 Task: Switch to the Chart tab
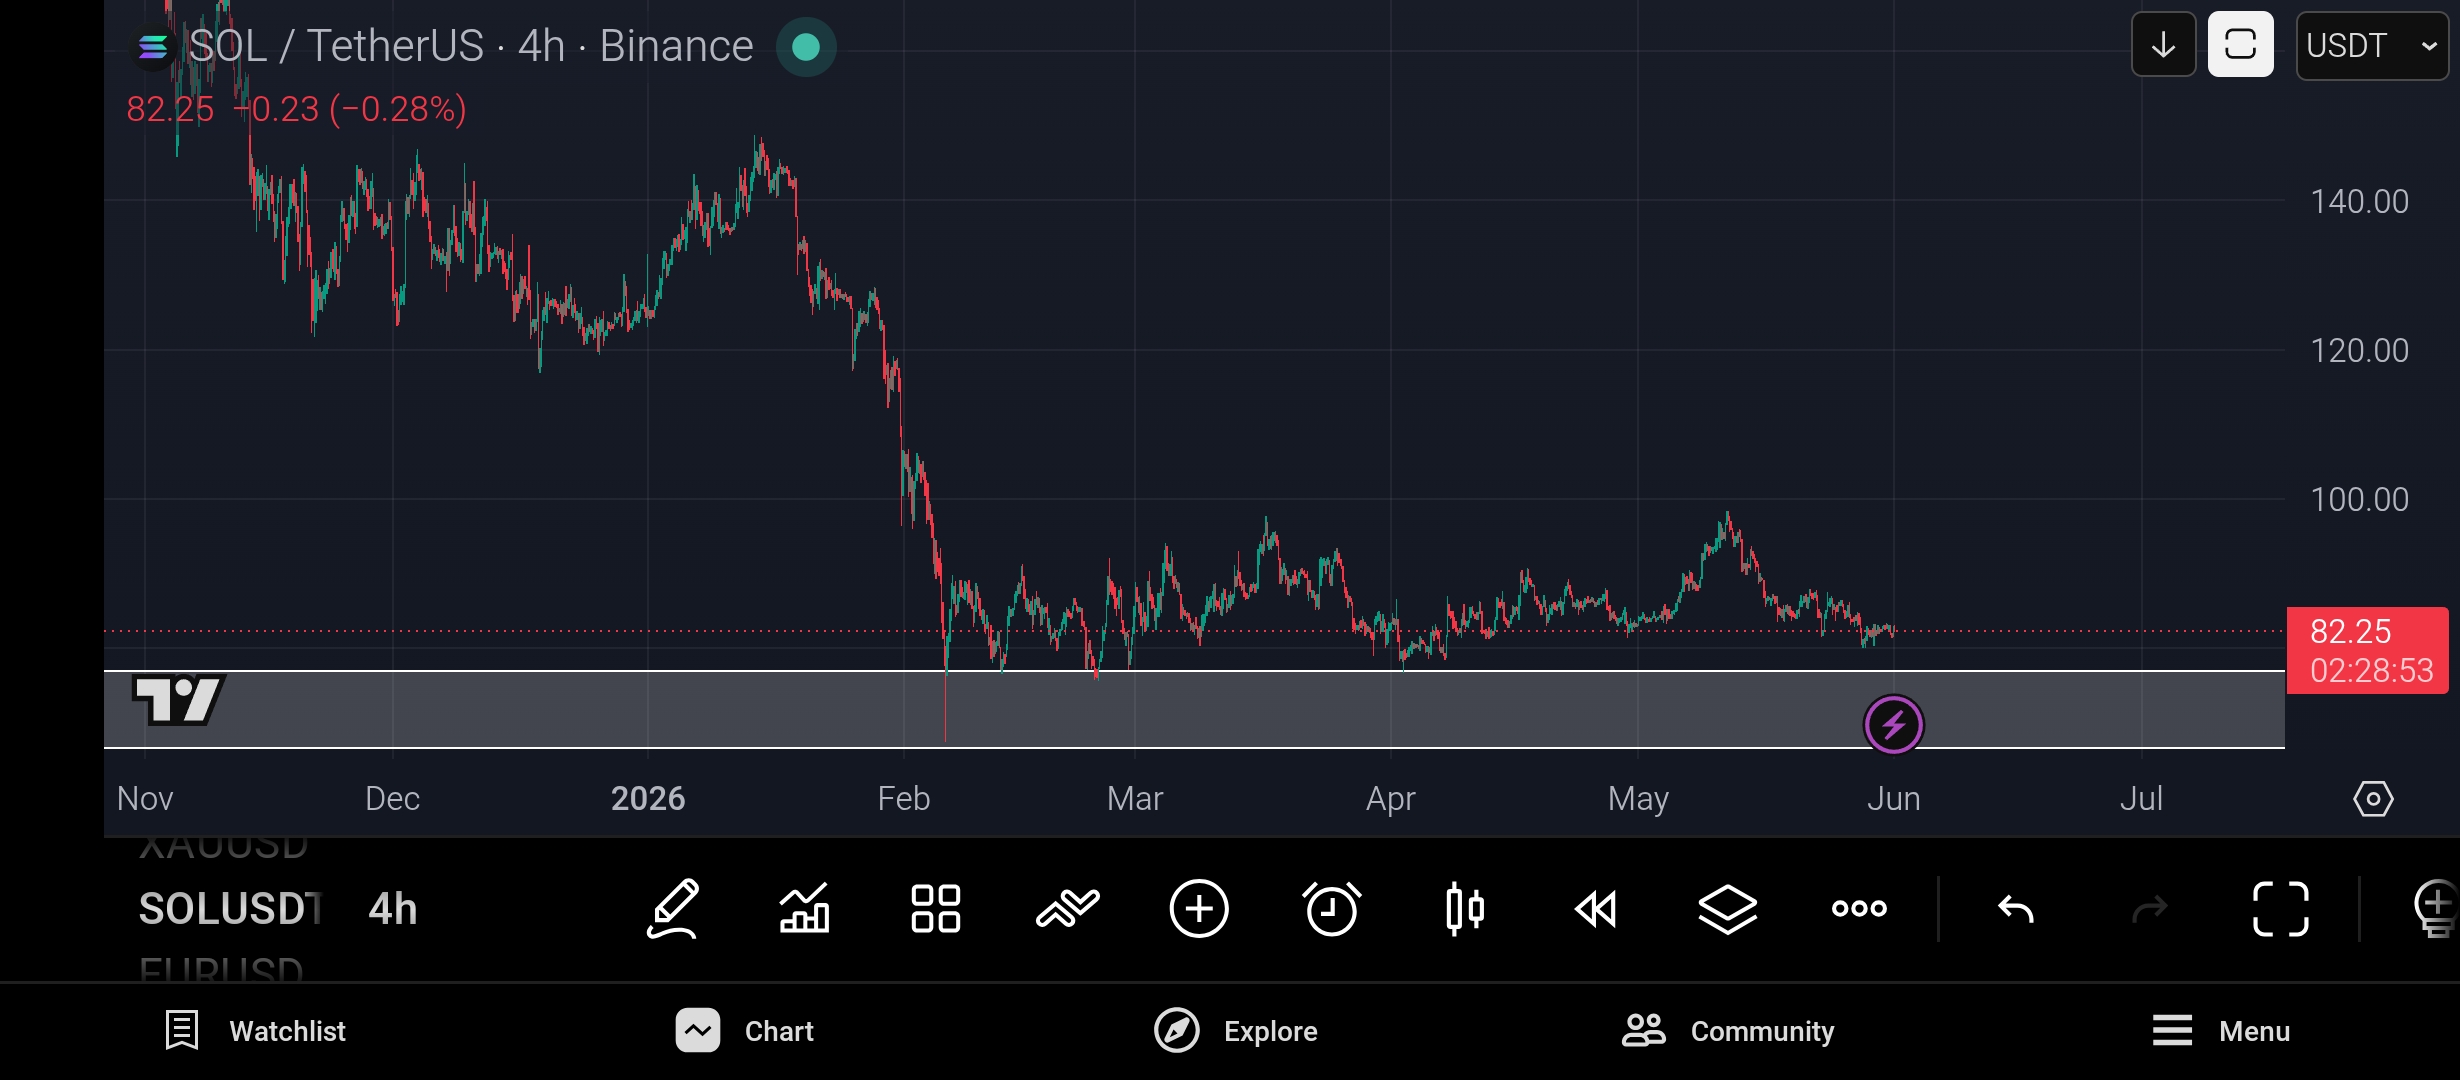coord(745,1031)
